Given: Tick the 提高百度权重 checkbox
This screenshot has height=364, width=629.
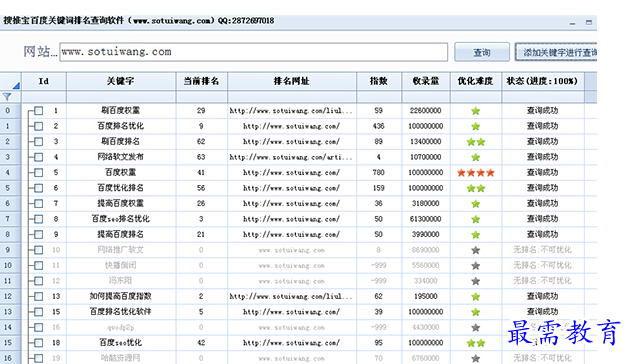Looking at the screenshot, I should pos(39,203).
